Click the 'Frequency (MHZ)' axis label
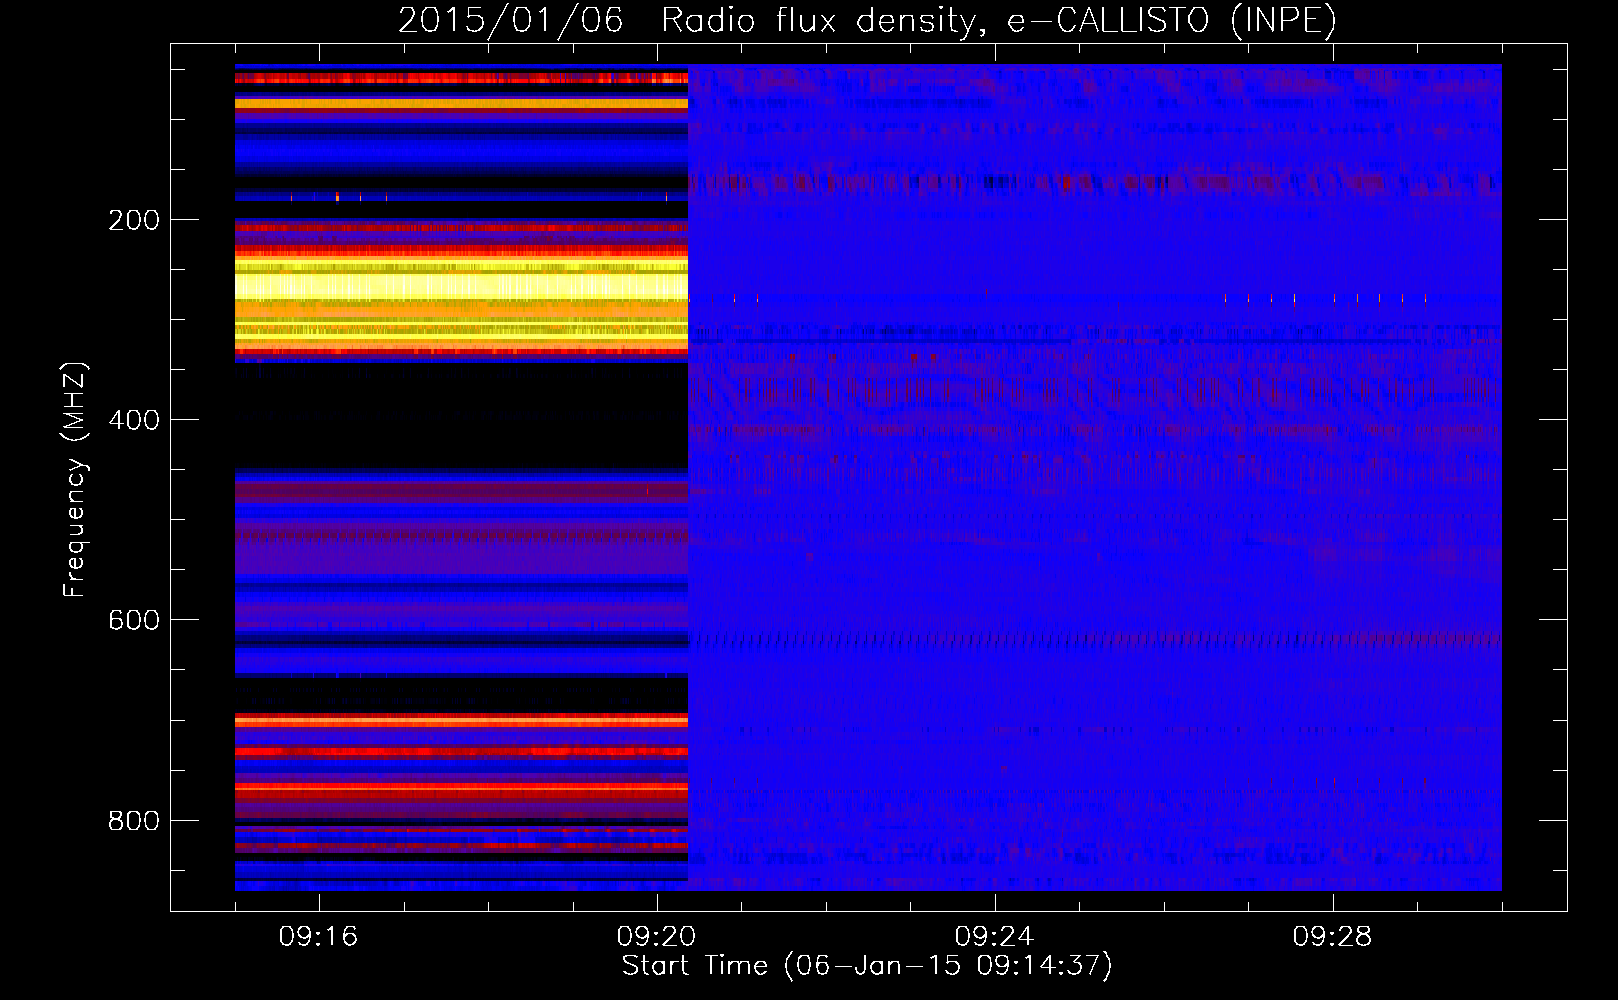 point(74,480)
